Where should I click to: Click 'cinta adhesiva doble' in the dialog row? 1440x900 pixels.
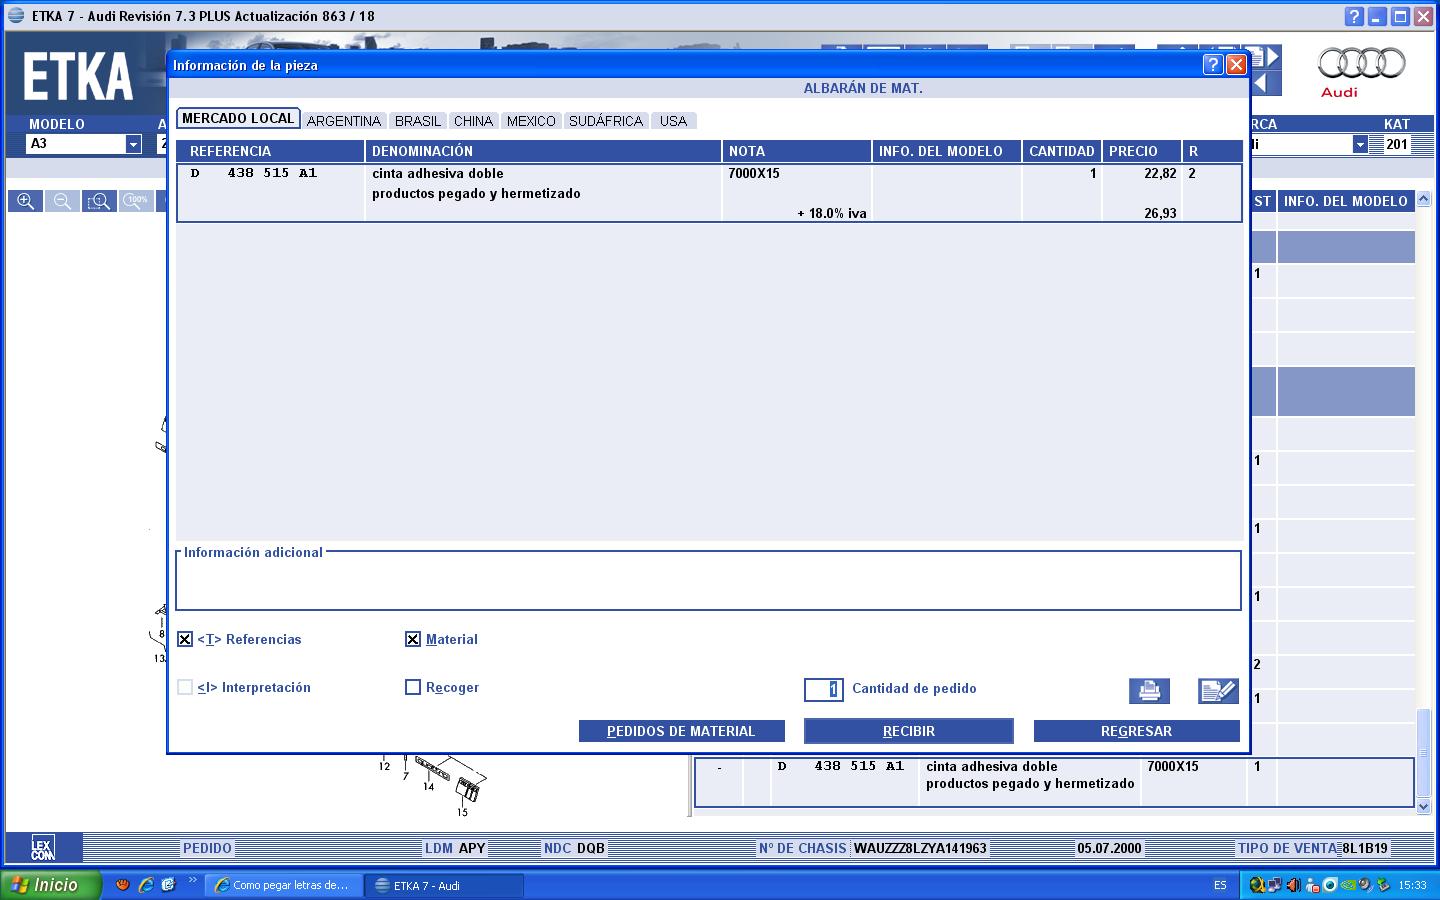pyautogui.click(x=438, y=173)
